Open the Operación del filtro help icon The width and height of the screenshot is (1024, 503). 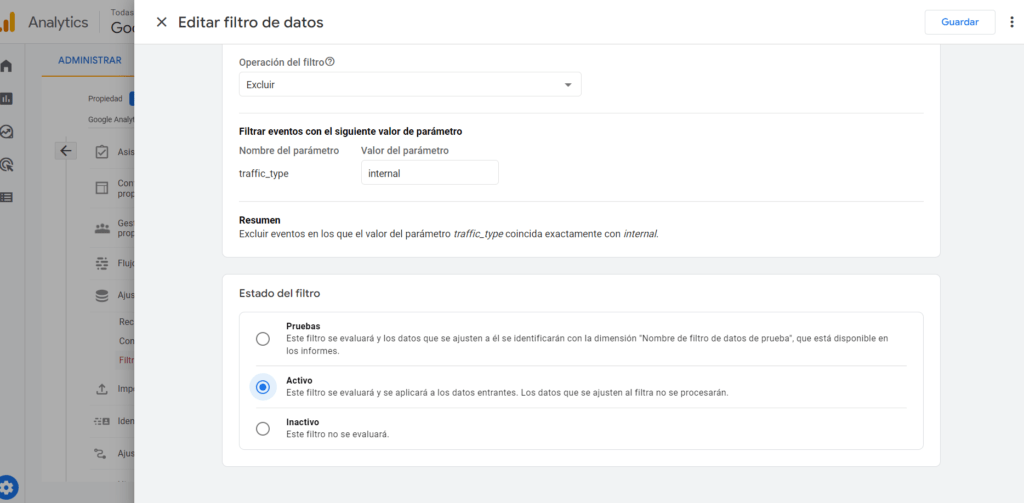[330, 61]
